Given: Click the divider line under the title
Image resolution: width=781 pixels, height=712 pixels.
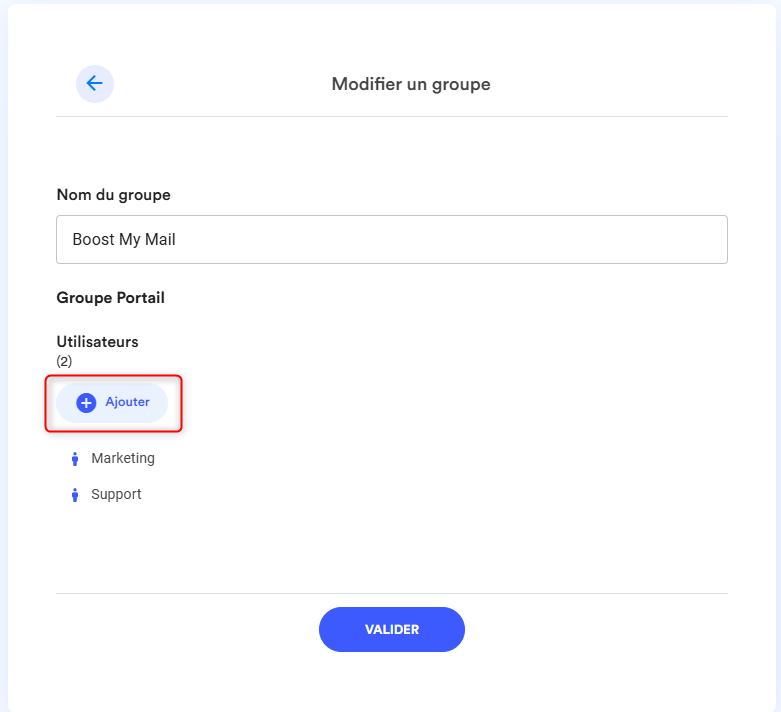Looking at the screenshot, I should (x=392, y=116).
